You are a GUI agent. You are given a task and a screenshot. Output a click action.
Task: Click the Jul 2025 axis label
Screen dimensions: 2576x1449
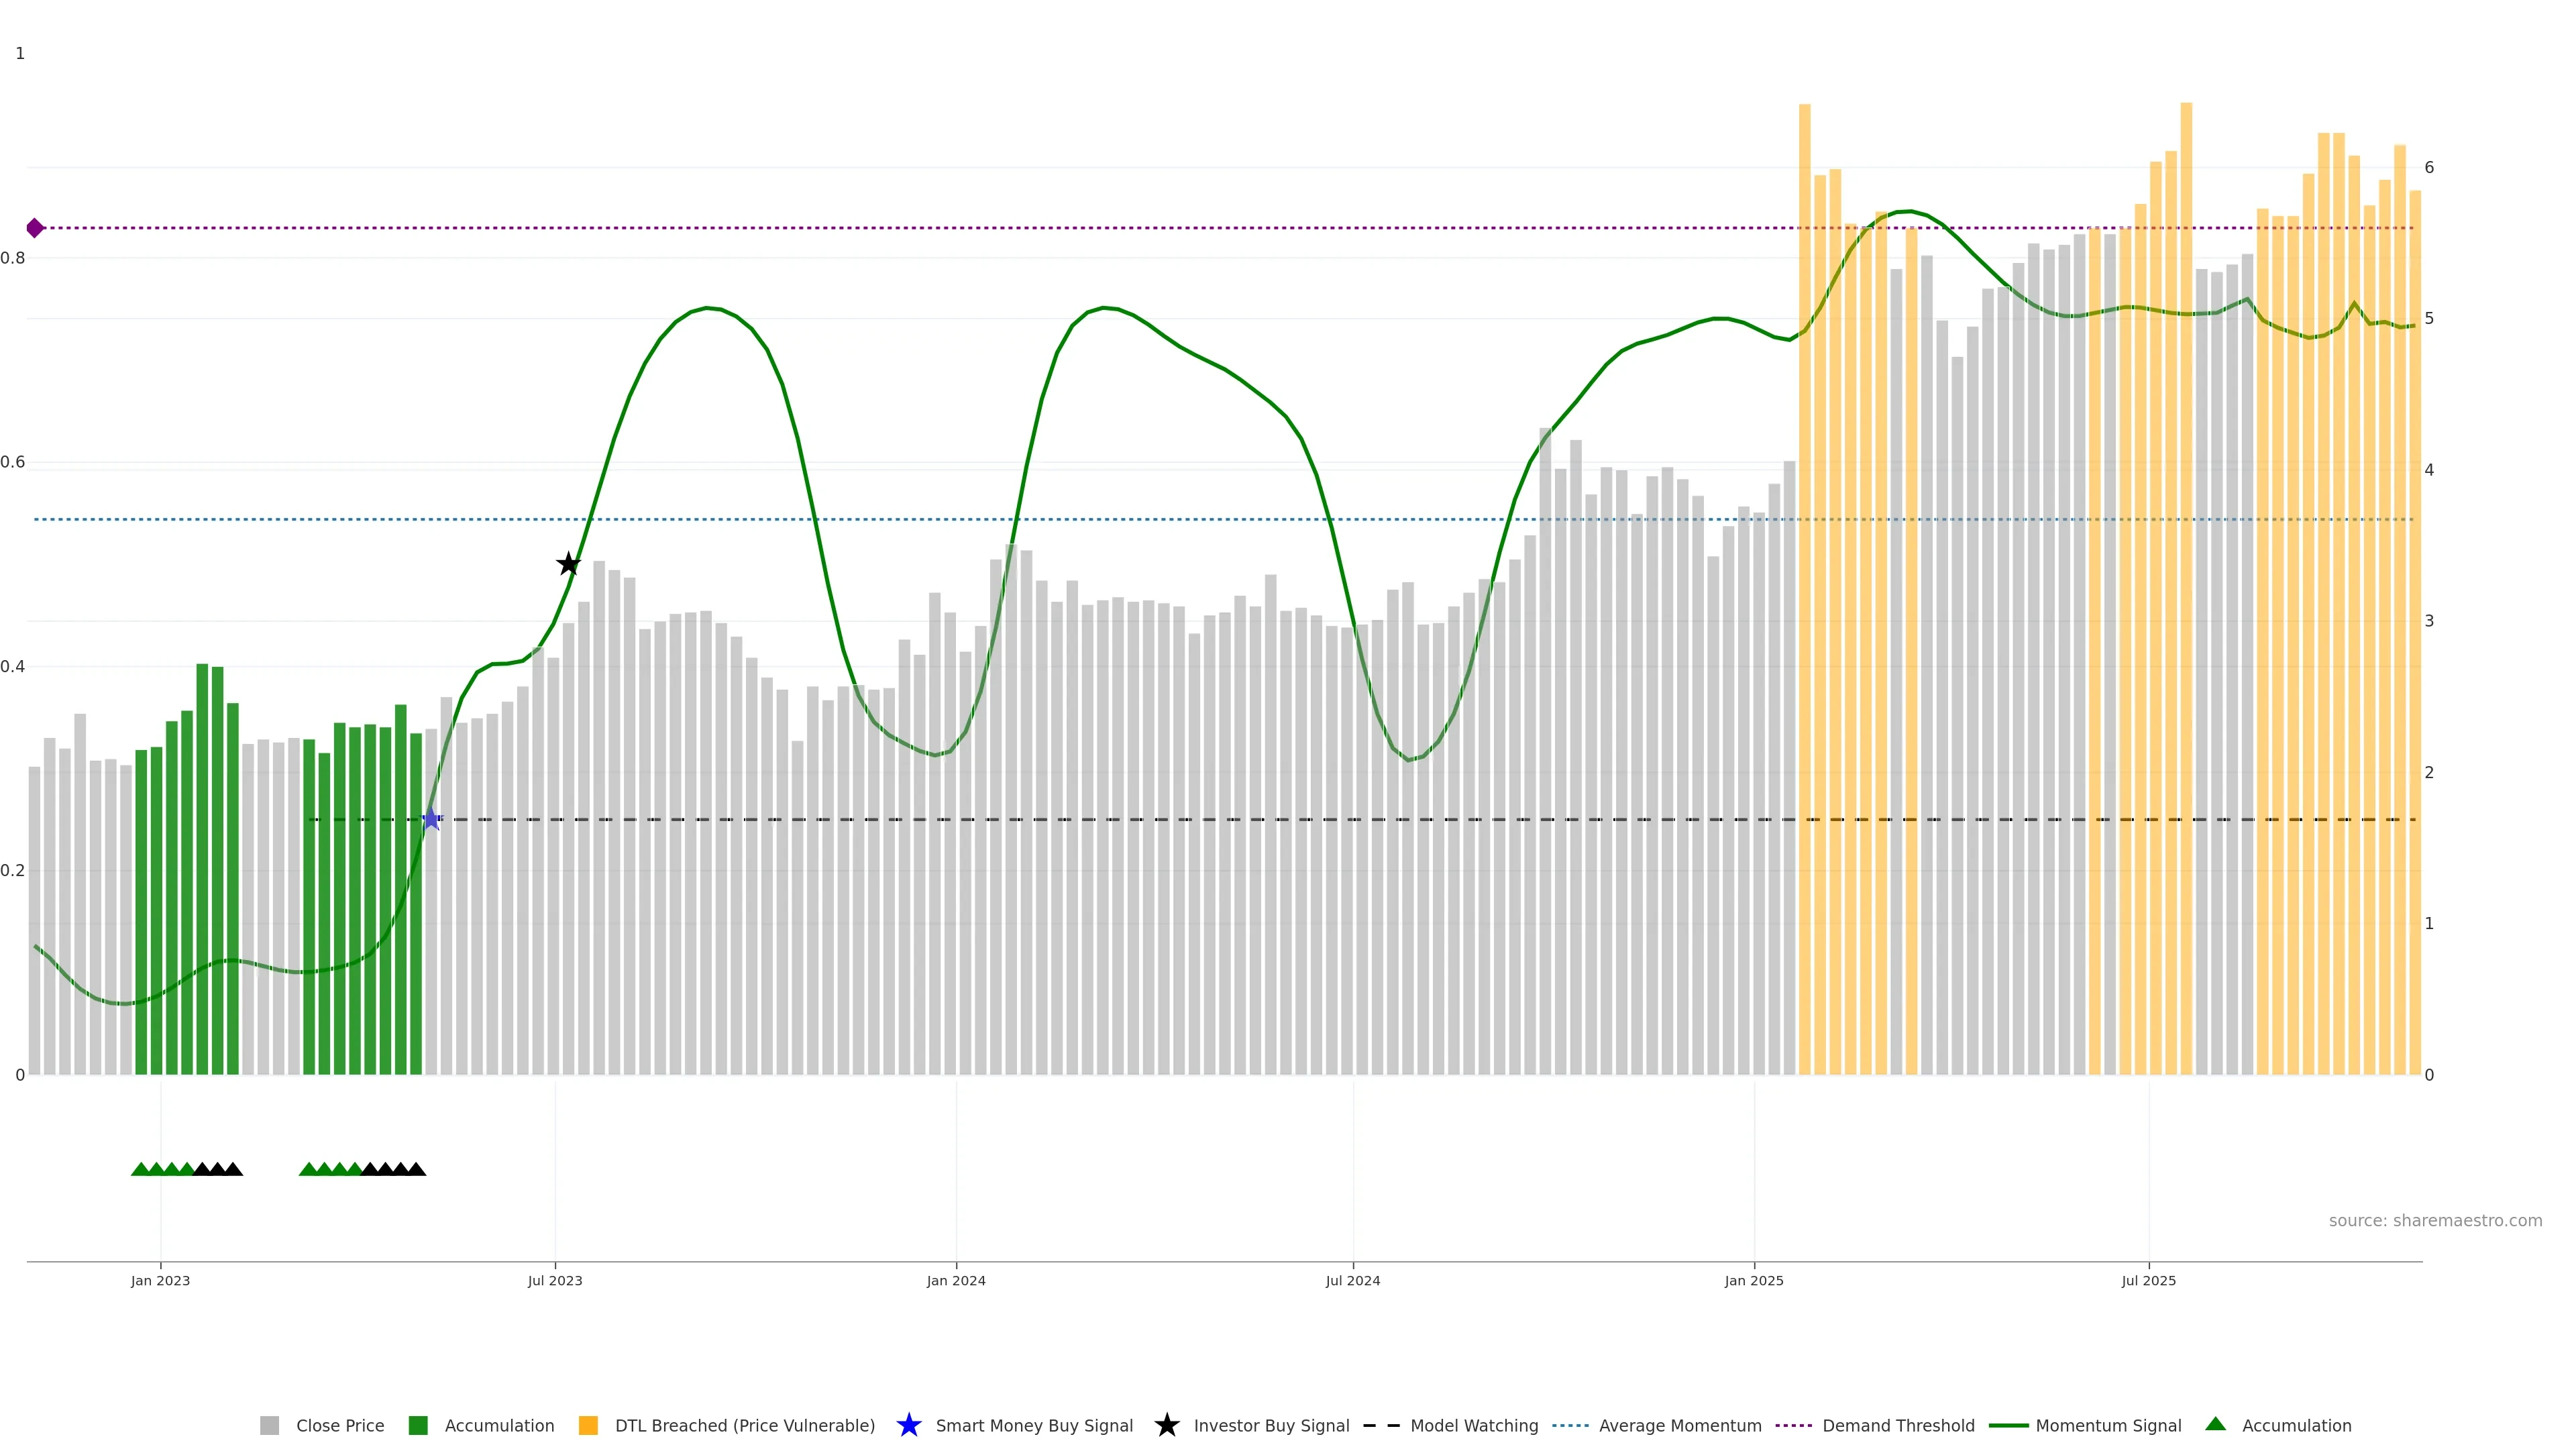pyautogui.click(x=2148, y=1280)
